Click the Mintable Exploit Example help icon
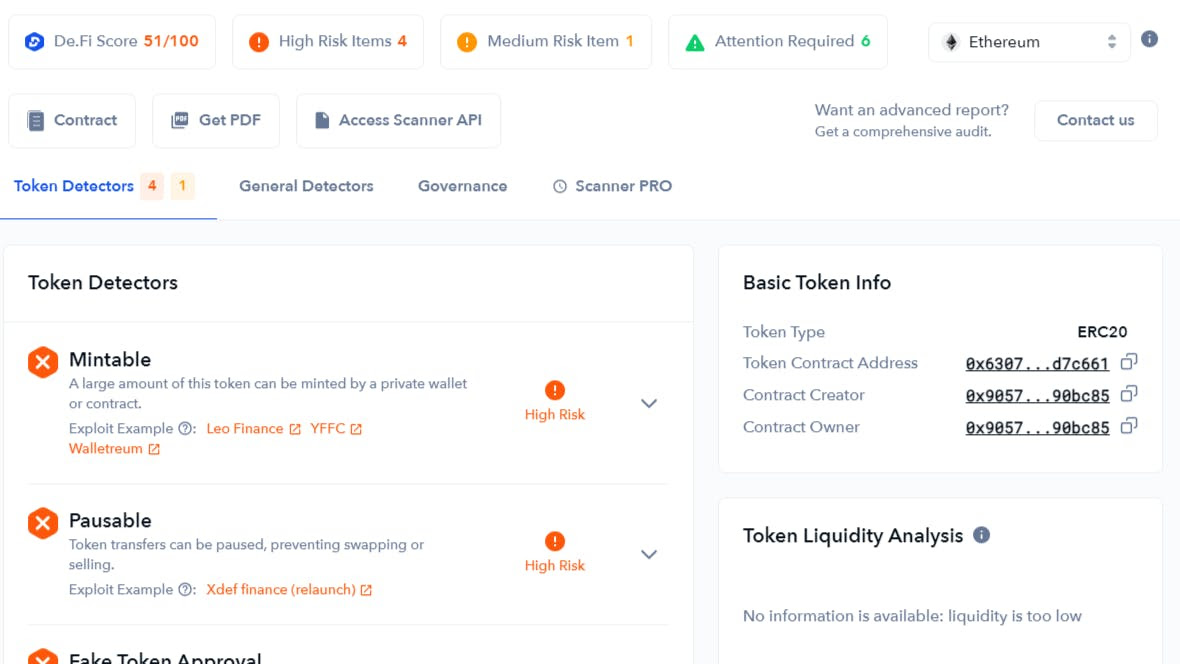Image resolution: width=1180 pixels, height=664 pixels. (x=186, y=429)
